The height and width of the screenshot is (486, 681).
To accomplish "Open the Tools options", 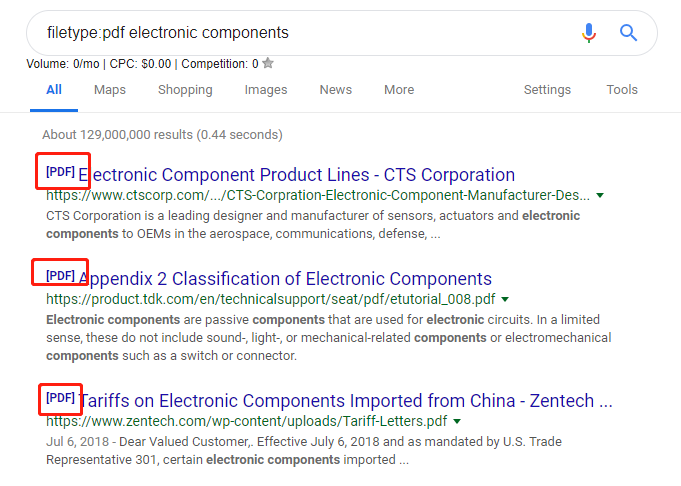I will click(622, 90).
